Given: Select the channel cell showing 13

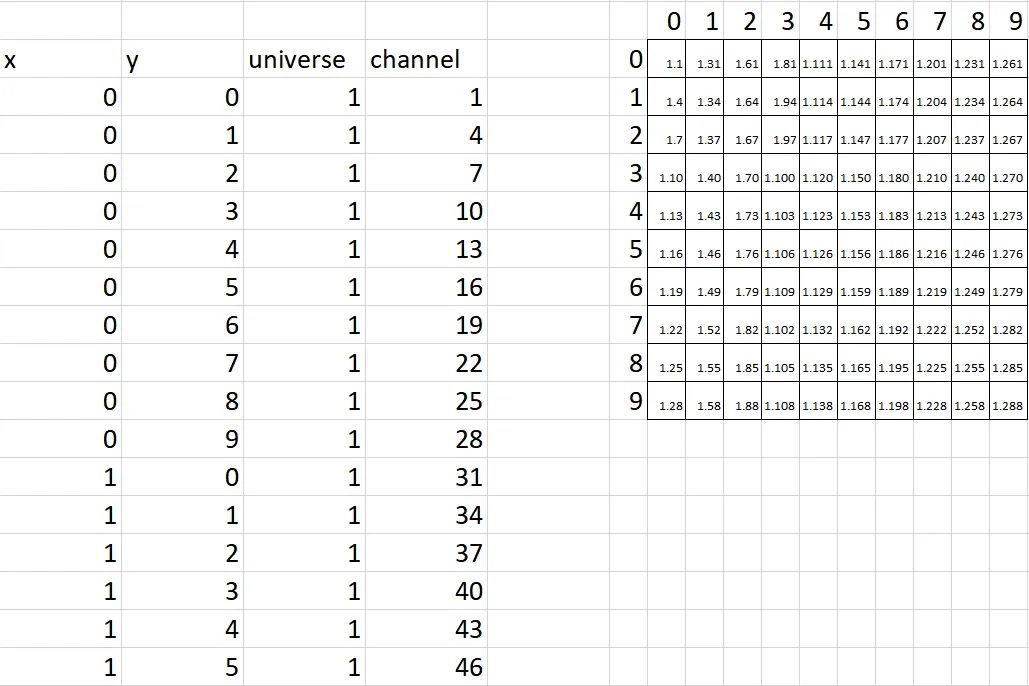Looking at the screenshot, I should coord(426,249).
